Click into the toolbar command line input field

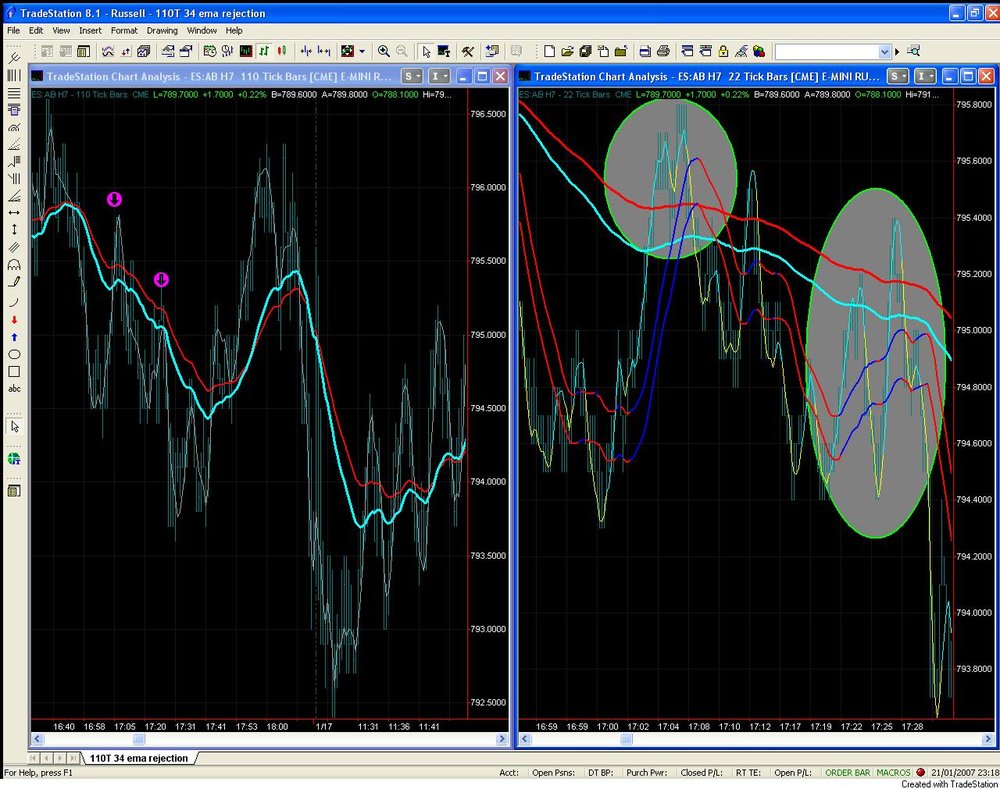(x=827, y=52)
